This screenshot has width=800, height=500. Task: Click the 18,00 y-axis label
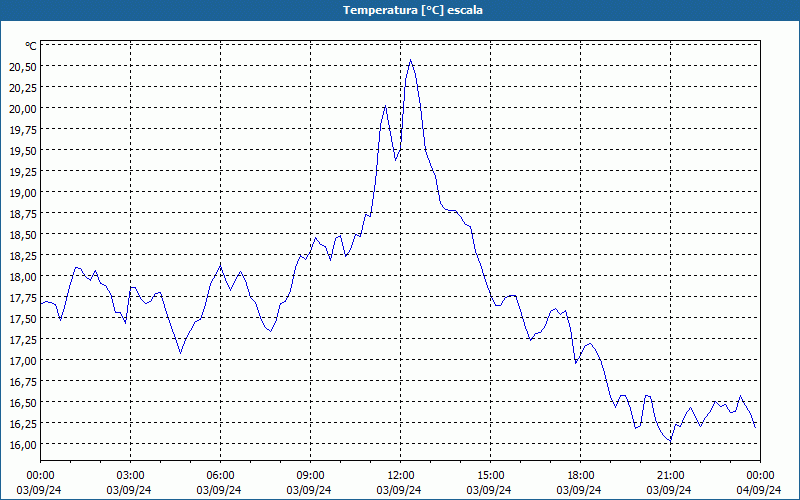click(23, 277)
